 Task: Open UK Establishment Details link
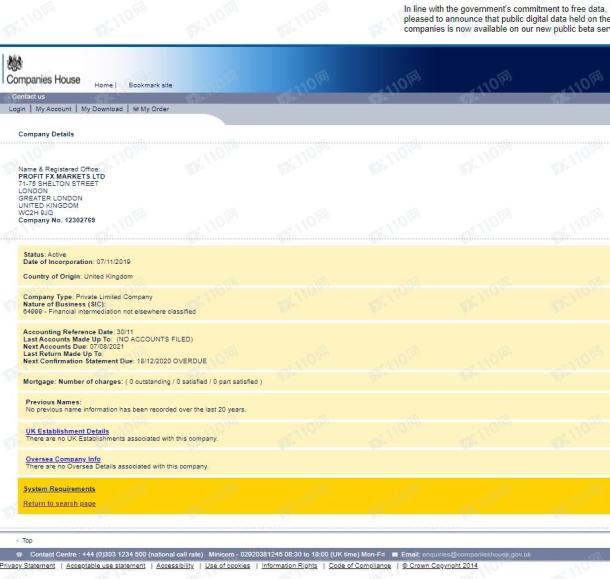tap(67, 431)
